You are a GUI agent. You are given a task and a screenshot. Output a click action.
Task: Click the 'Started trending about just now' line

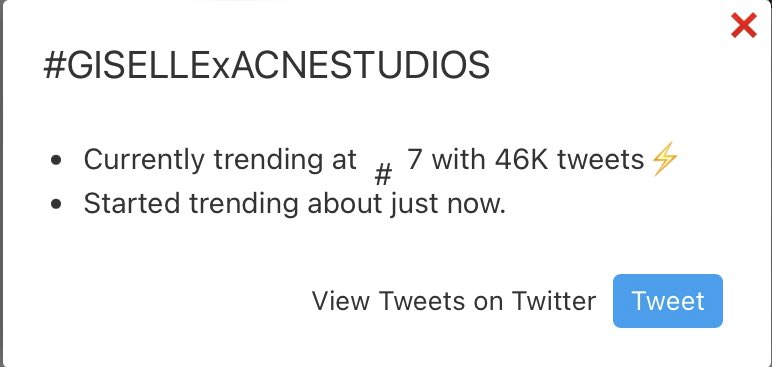pos(294,204)
